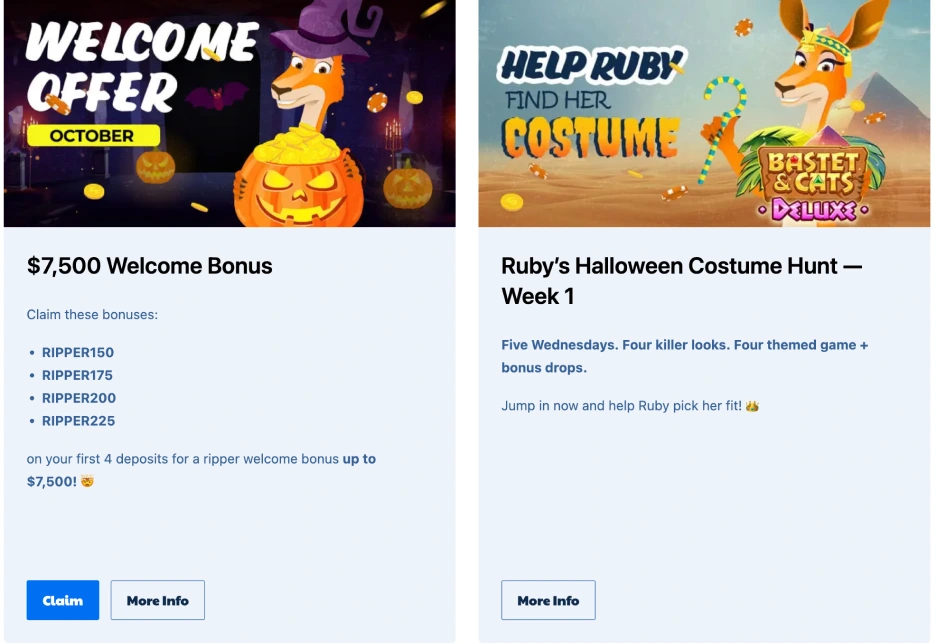Click the '$7,500 Welcome Bonus' heading
The image size is (937, 644).
click(150, 266)
